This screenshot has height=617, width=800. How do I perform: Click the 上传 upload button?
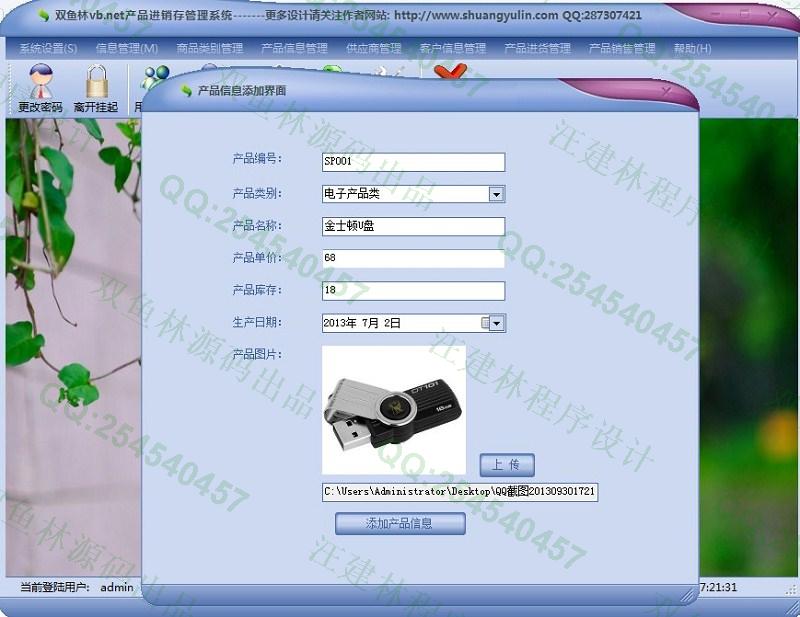tap(507, 465)
